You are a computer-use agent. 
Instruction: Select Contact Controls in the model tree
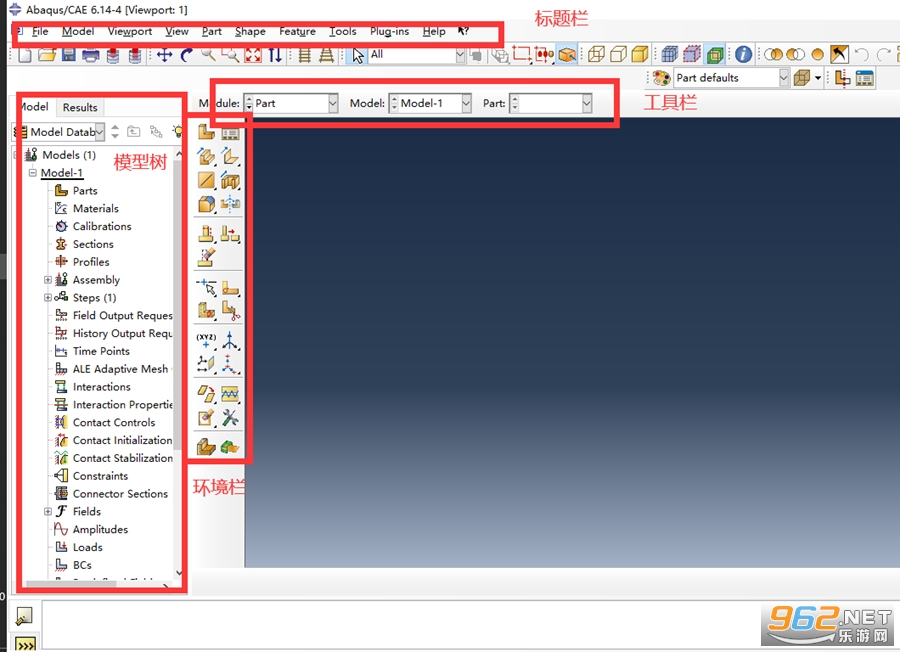(114, 422)
